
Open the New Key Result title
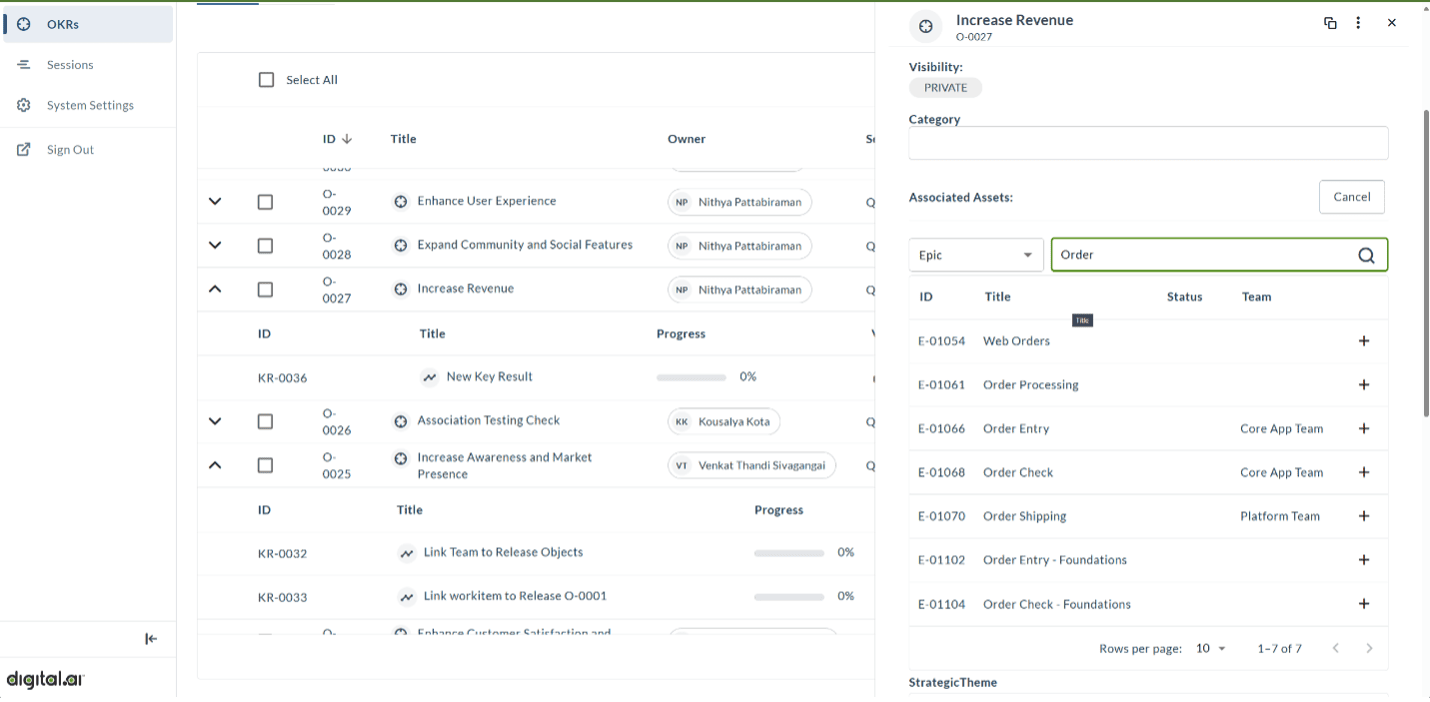[489, 377]
